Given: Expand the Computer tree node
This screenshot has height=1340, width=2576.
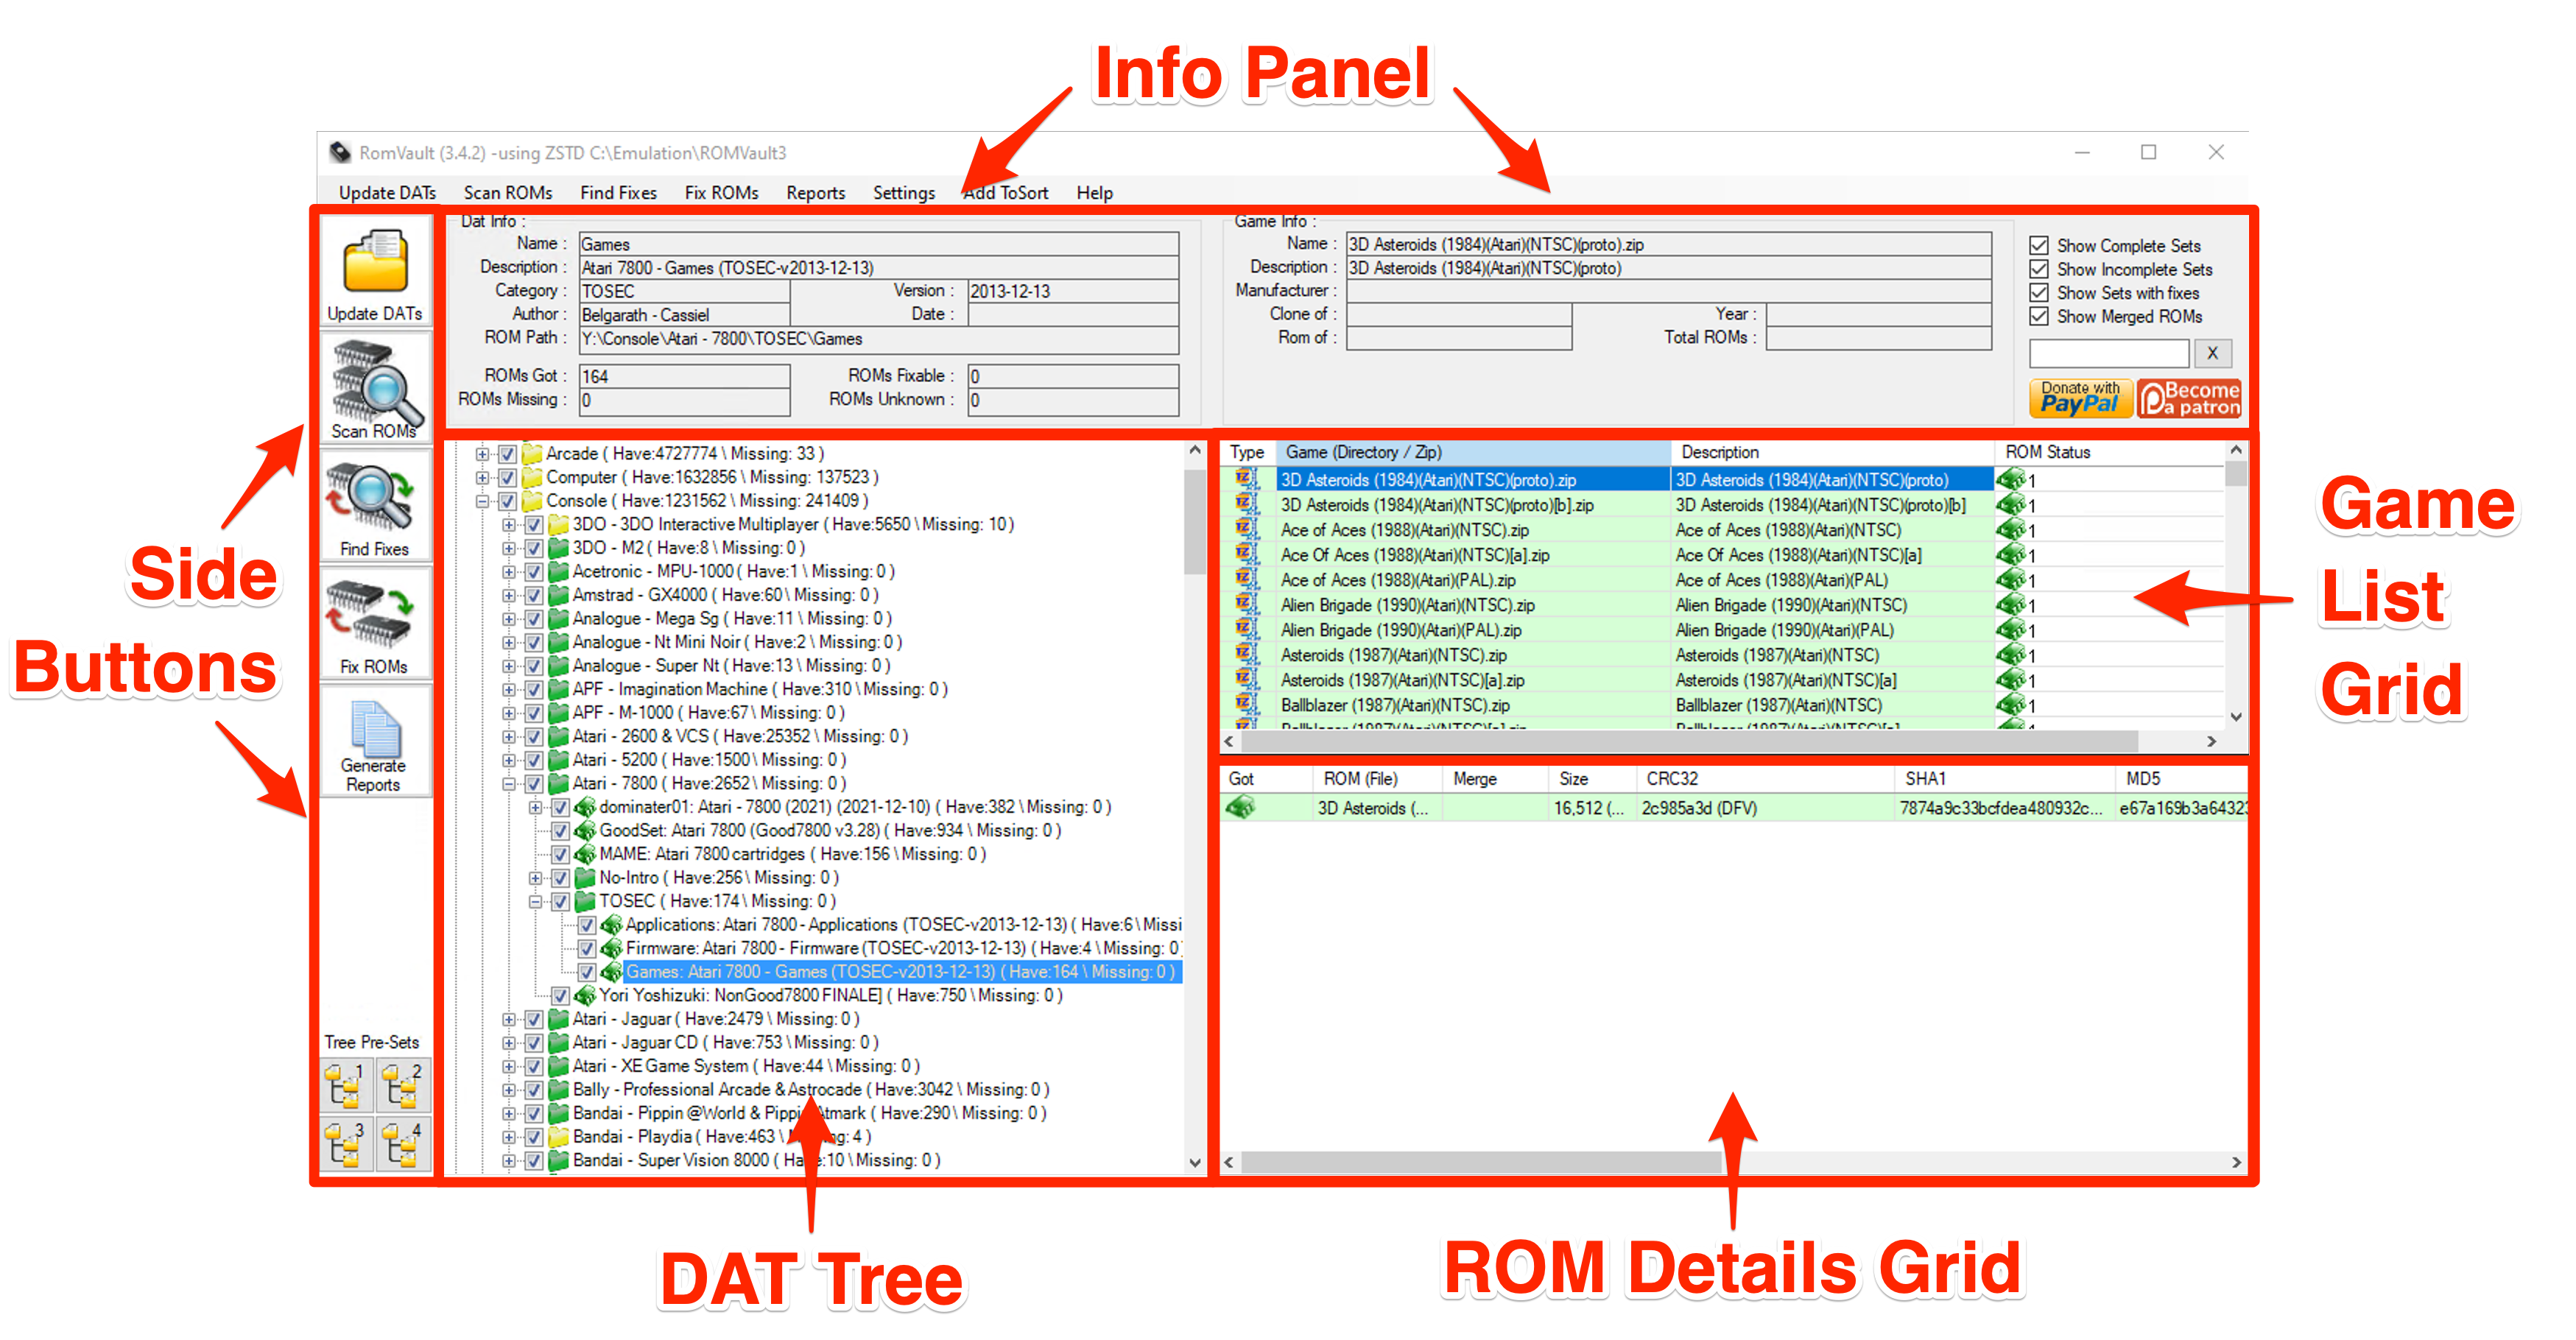Looking at the screenshot, I should (x=483, y=478).
